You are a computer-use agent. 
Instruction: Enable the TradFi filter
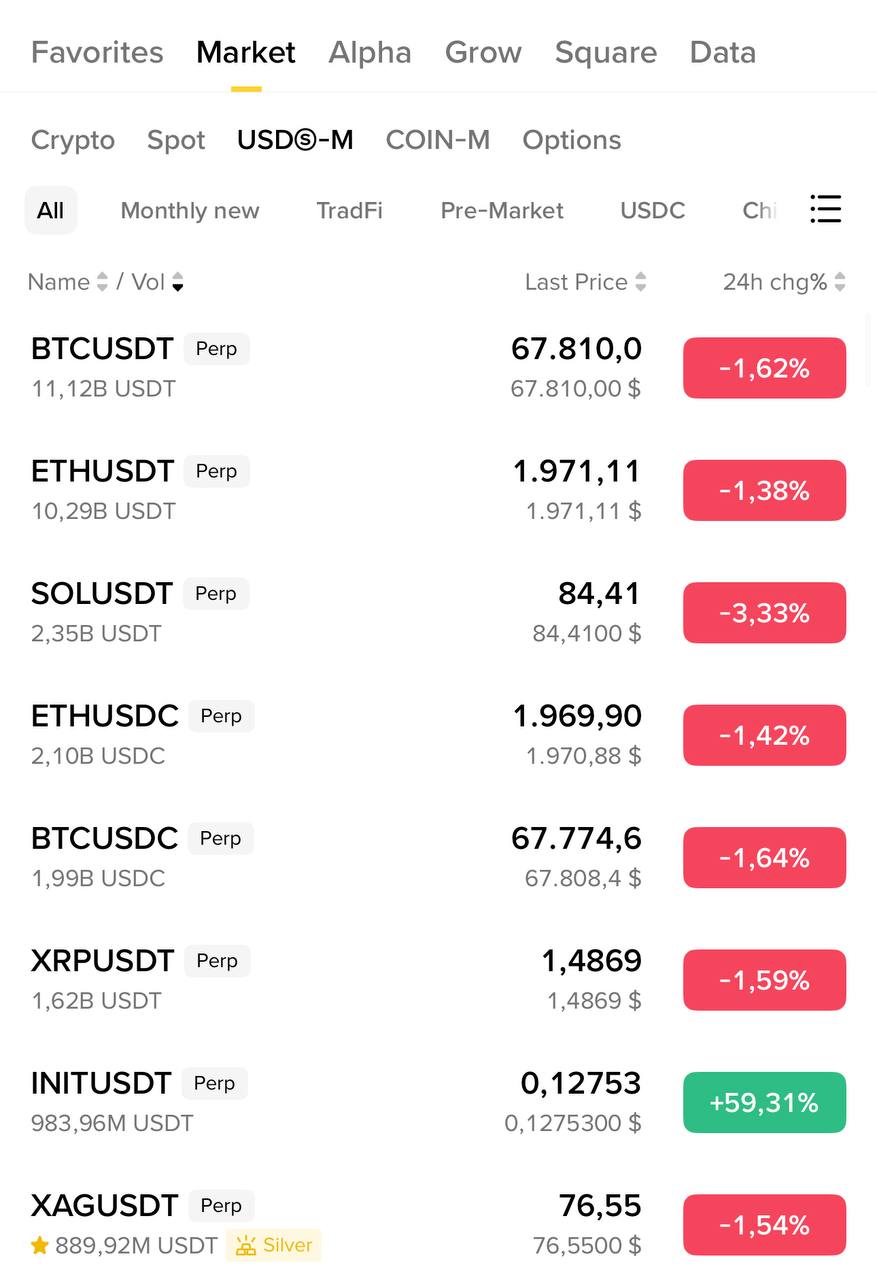pyautogui.click(x=349, y=211)
